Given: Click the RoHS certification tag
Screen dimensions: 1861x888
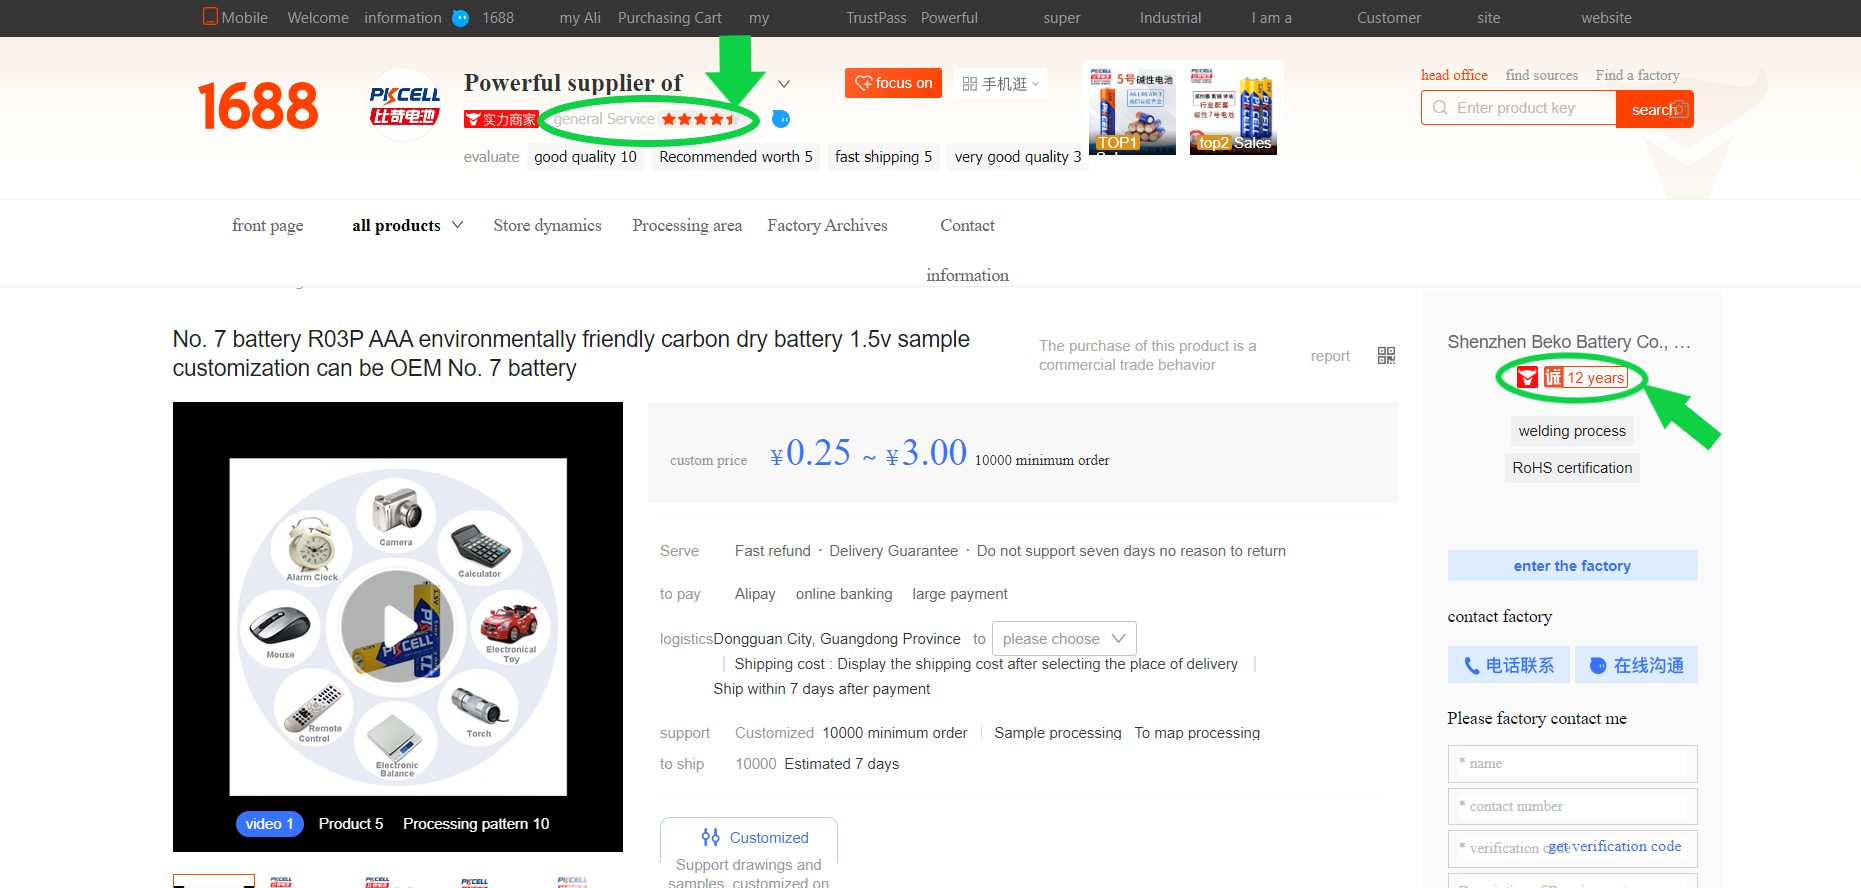Looking at the screenshot, I should [x=1572, y=468].
